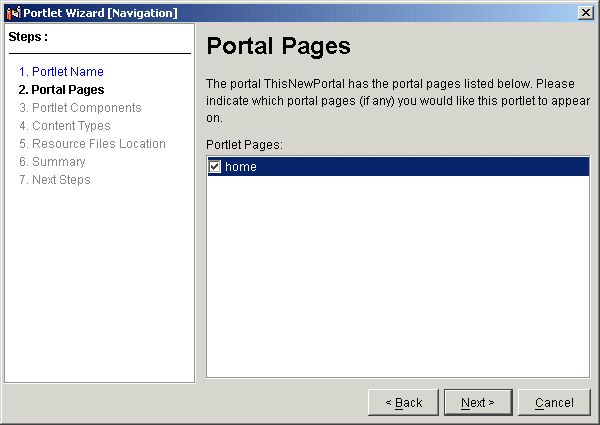The width and height of the screenshot is (600, 425).
Task: Proceed with the Next > button
Action: coord(478,402)
